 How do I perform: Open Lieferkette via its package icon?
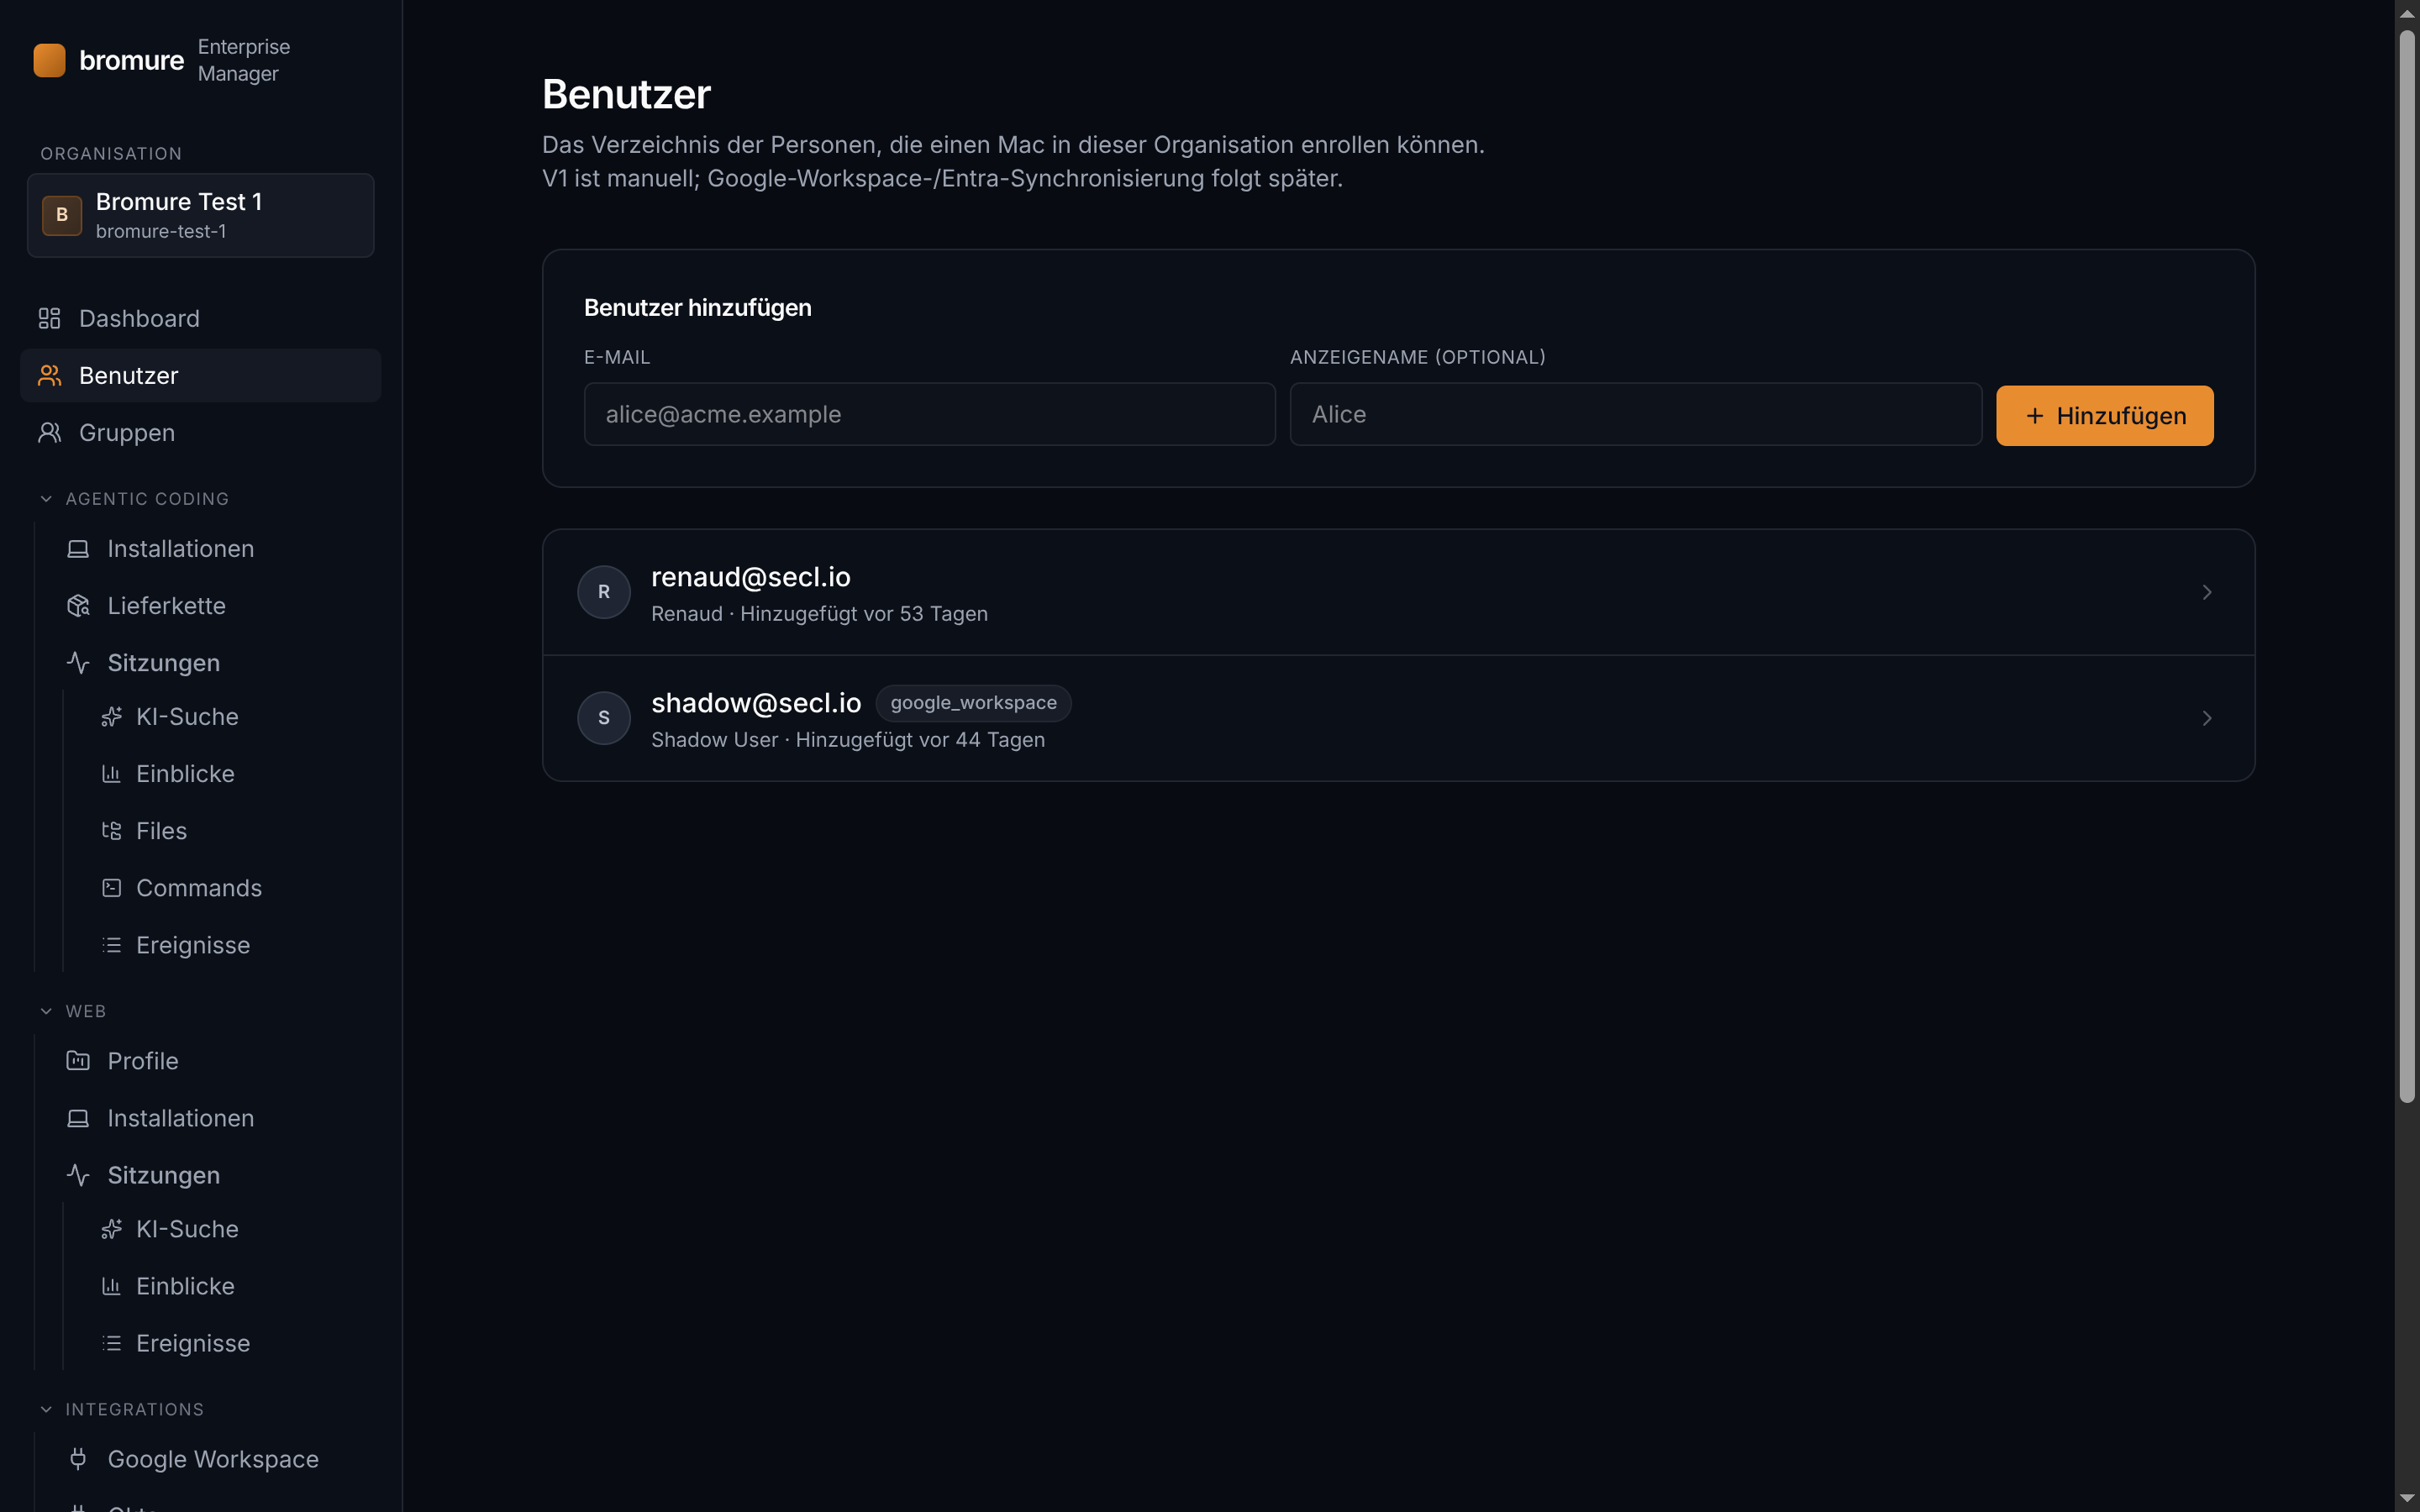[x=78, y=605]
